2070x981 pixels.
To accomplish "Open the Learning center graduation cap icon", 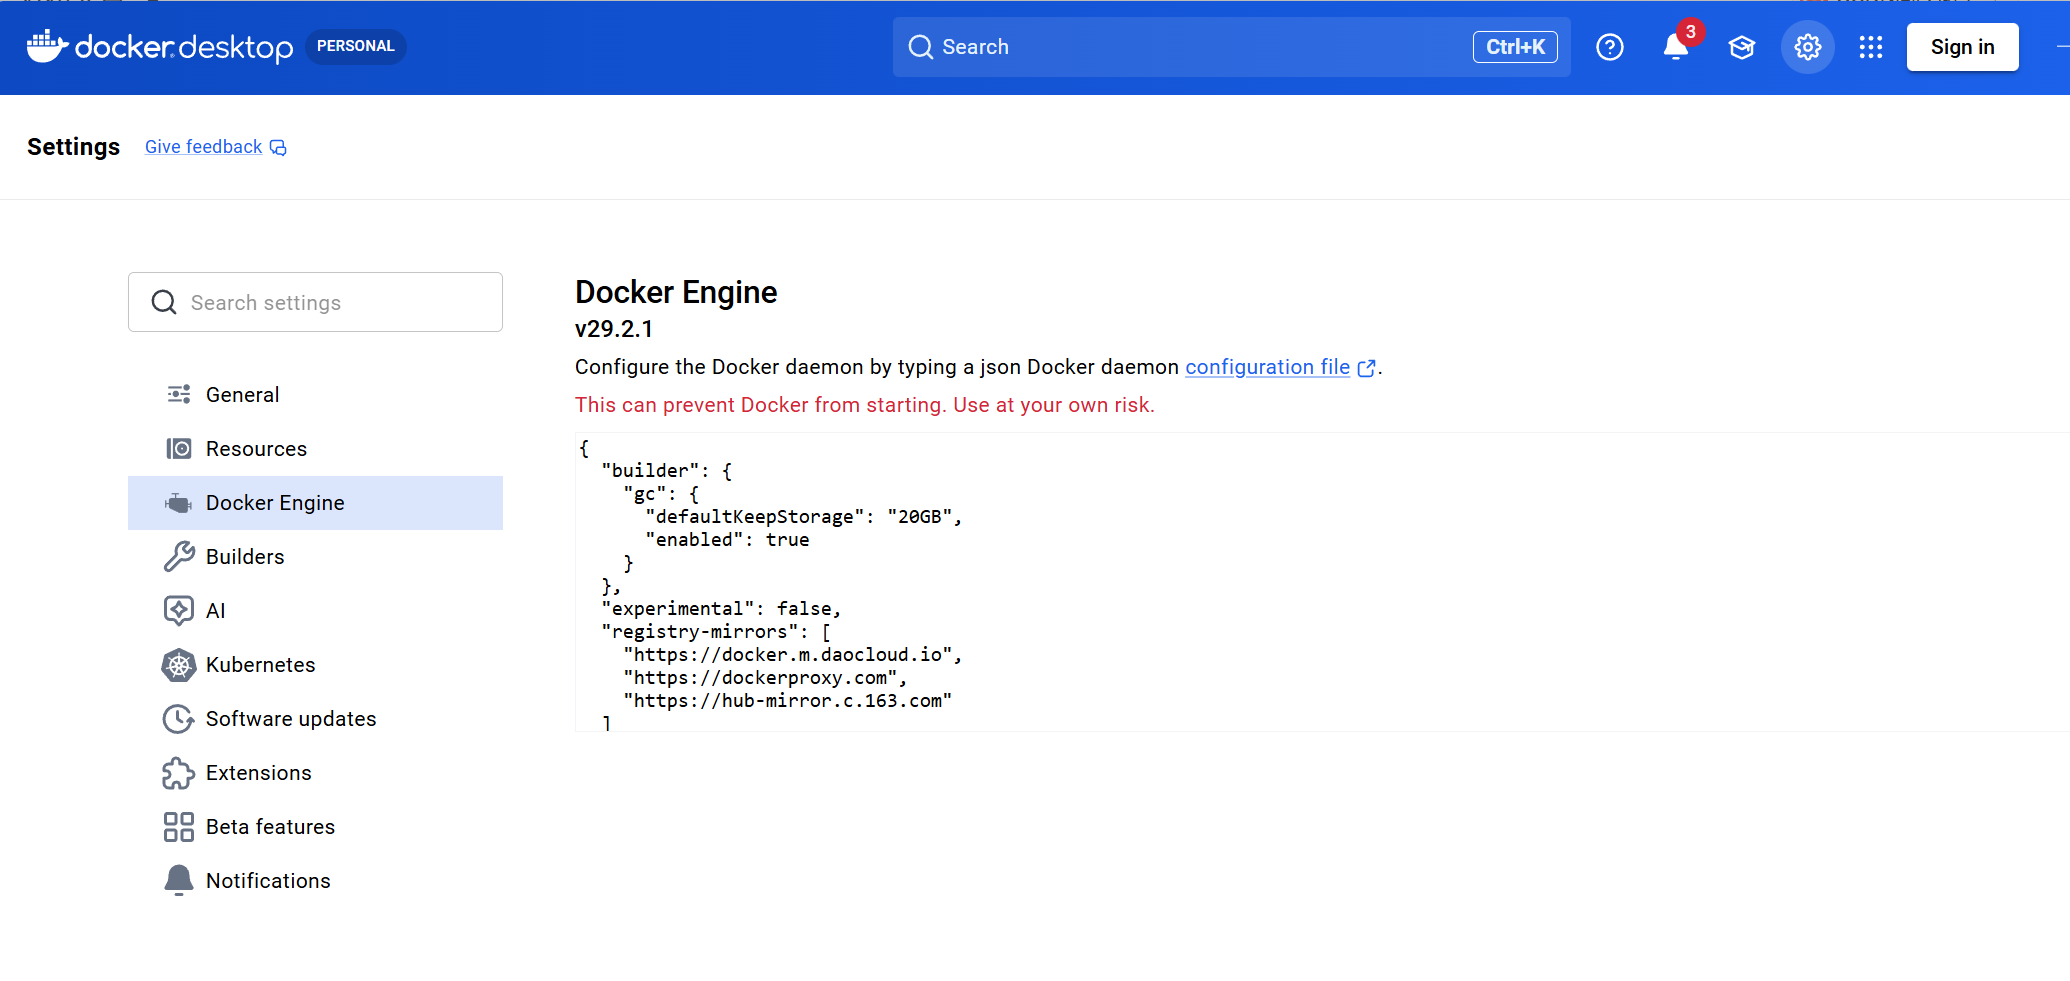I will pos(1741,47).
